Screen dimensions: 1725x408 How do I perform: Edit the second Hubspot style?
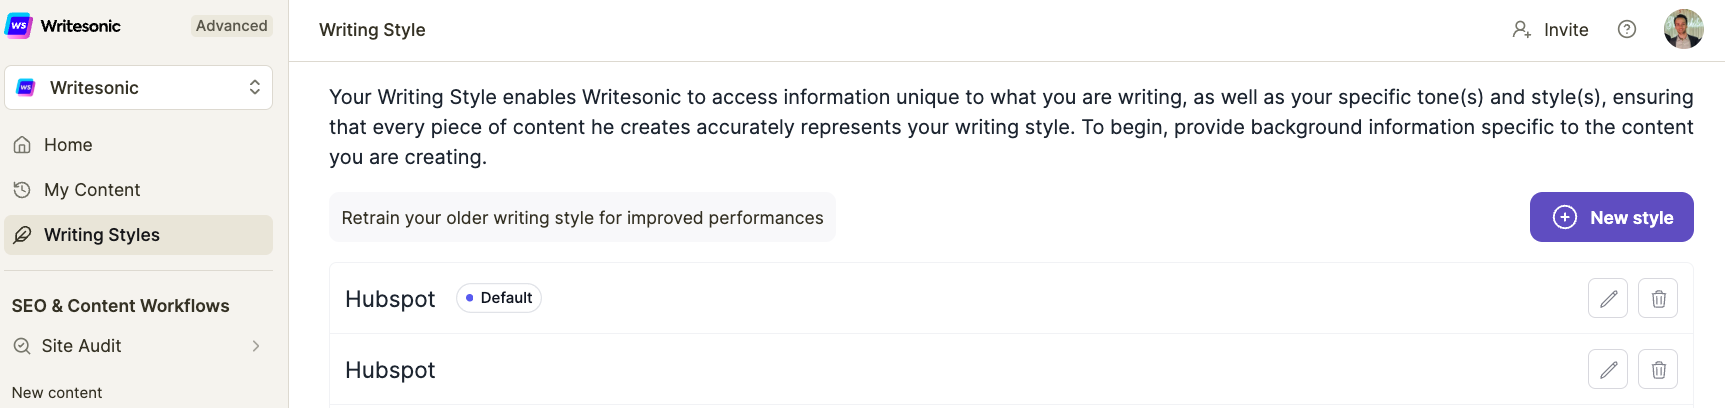pos(1608,369)
